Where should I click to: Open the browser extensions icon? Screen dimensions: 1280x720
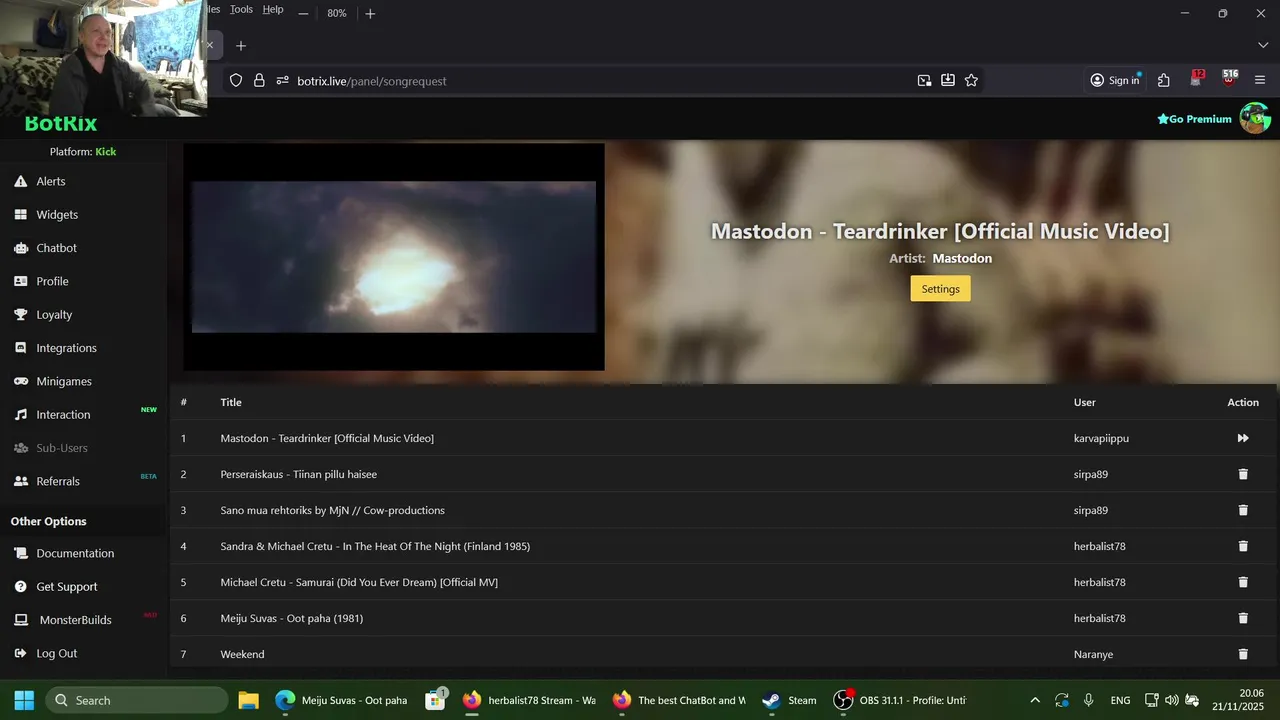1164,81
